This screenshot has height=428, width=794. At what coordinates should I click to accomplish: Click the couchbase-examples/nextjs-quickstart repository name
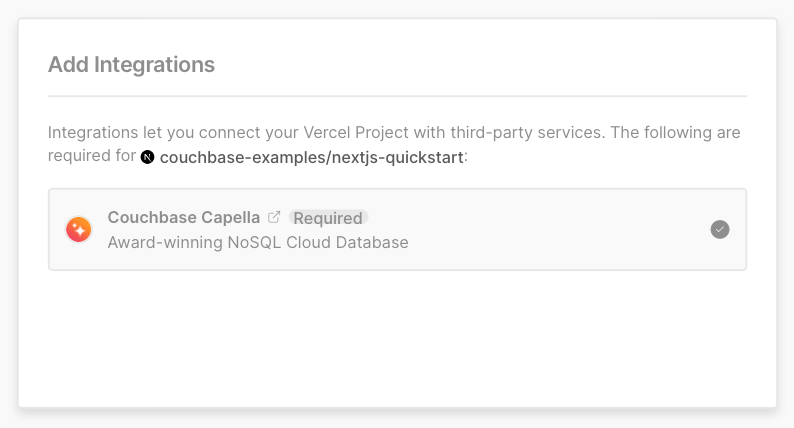tap(311, 158)
